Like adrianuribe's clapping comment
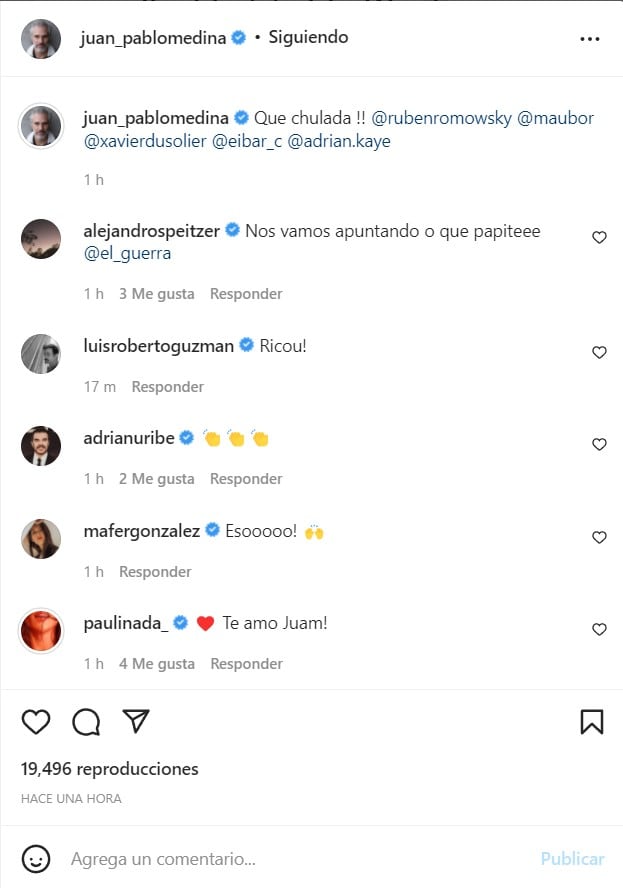Image resolution: width=623 pixels, height=888 pixels. point(599,445)
